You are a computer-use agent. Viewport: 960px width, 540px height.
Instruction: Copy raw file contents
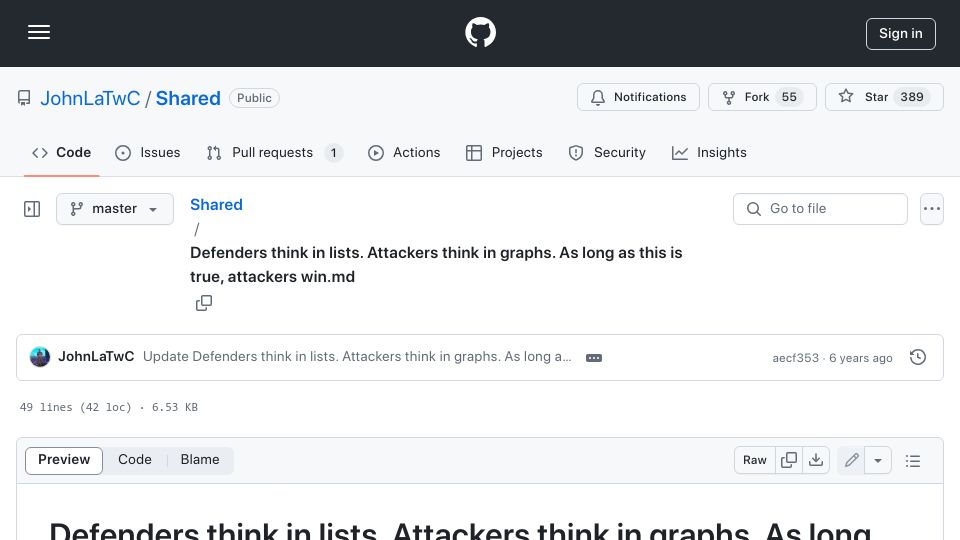789,460
